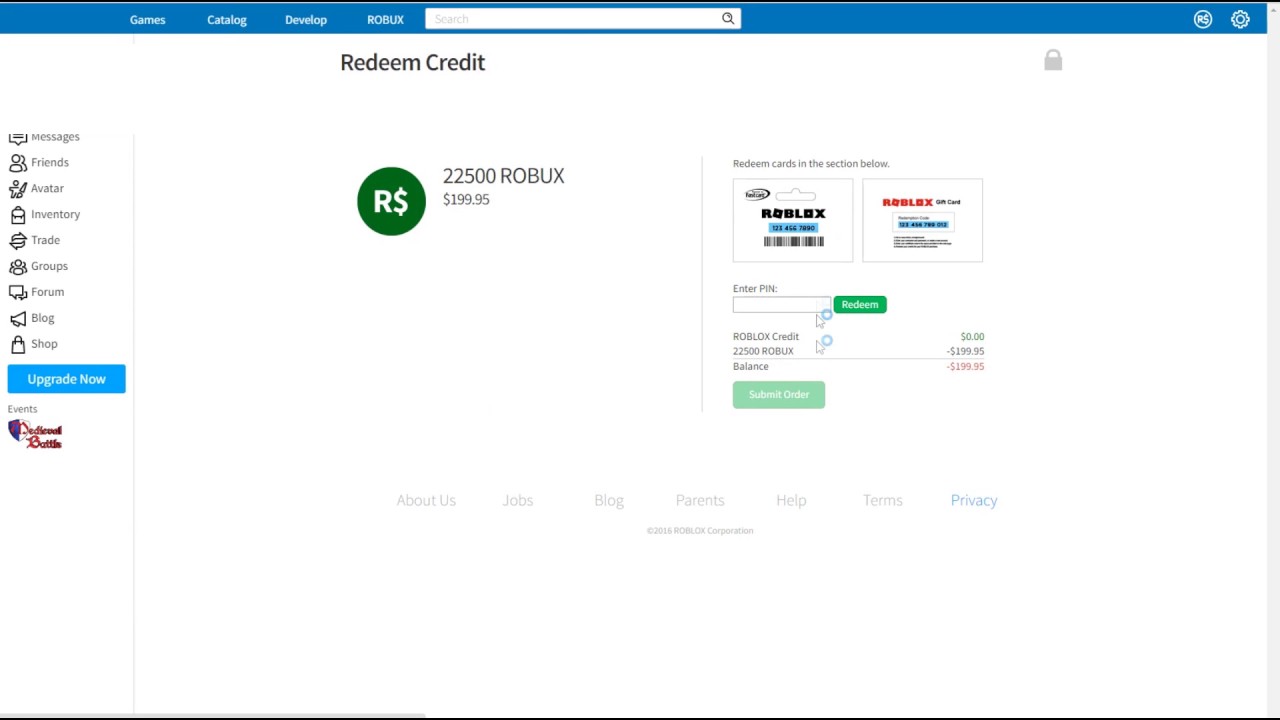The image size is (1280, 720).
Task: Go to Groups in the sidebar
Action: coord(49,266)
